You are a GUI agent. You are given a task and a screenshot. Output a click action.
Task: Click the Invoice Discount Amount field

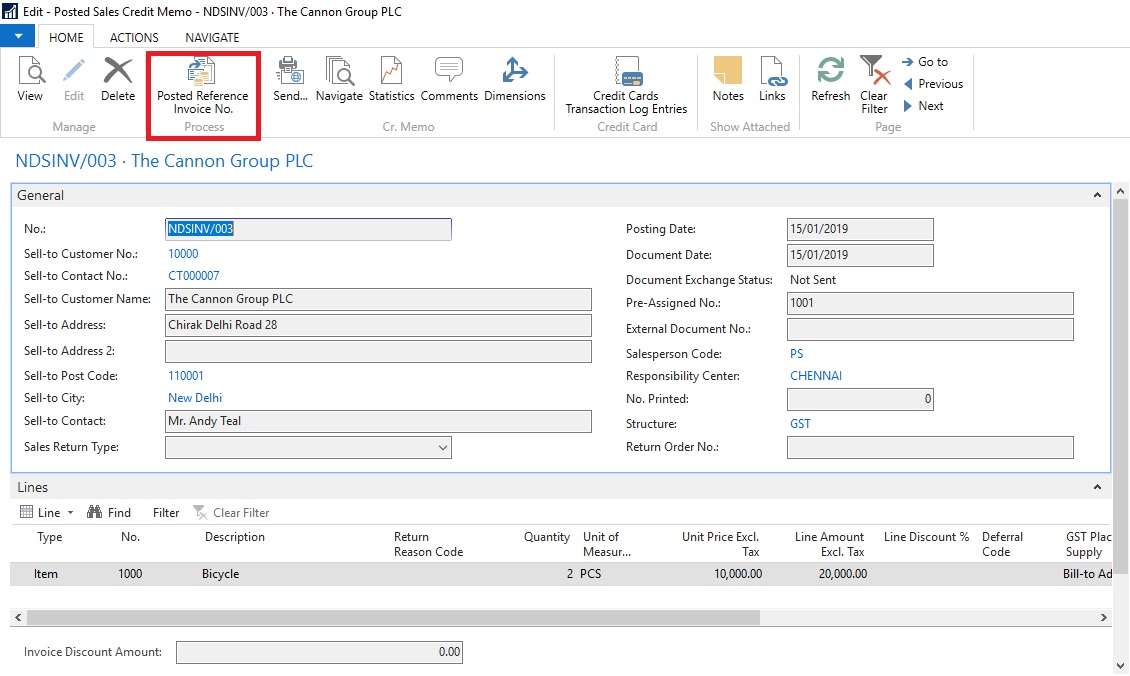tap(319, 652)
